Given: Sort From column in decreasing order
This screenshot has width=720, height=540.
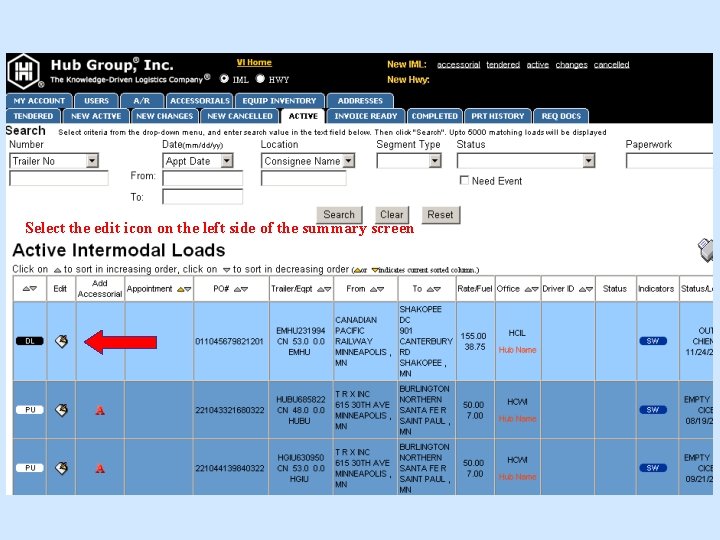Looking at the screenshot, I should (381, 289).
